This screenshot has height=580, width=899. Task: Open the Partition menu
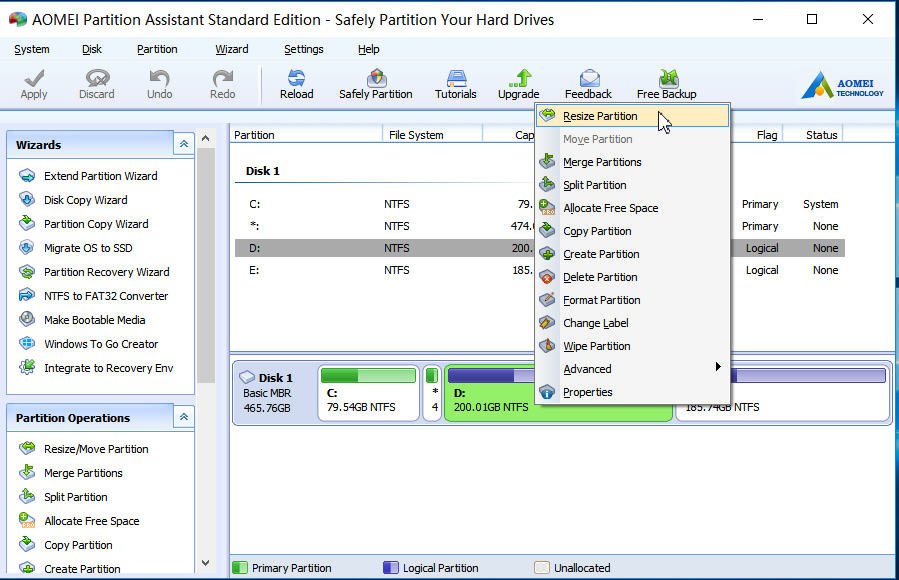(157, 49)
